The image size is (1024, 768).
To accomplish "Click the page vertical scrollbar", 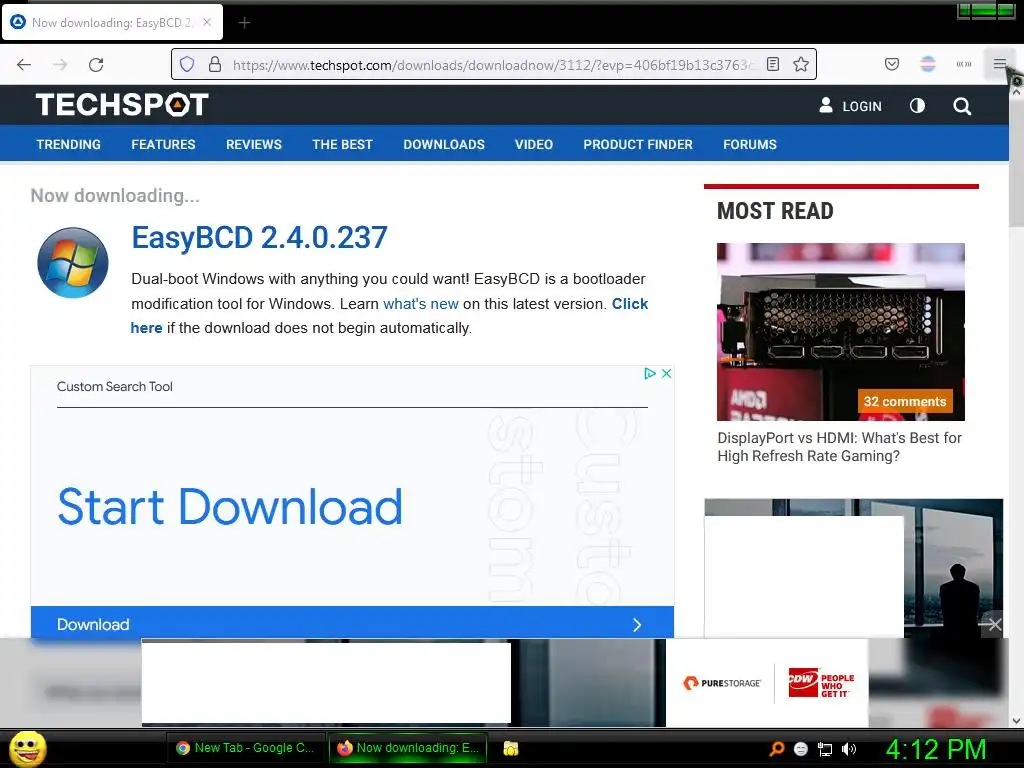I will pyautogui.click(x=1016, y=163).
